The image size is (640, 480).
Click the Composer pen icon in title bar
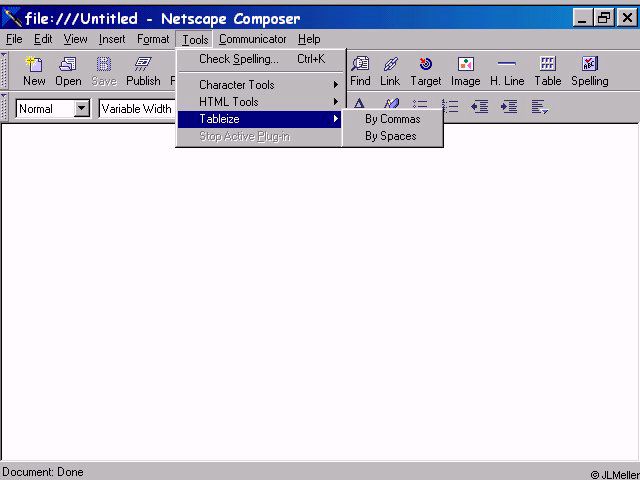pyautogui.click(x=12, y=18)
